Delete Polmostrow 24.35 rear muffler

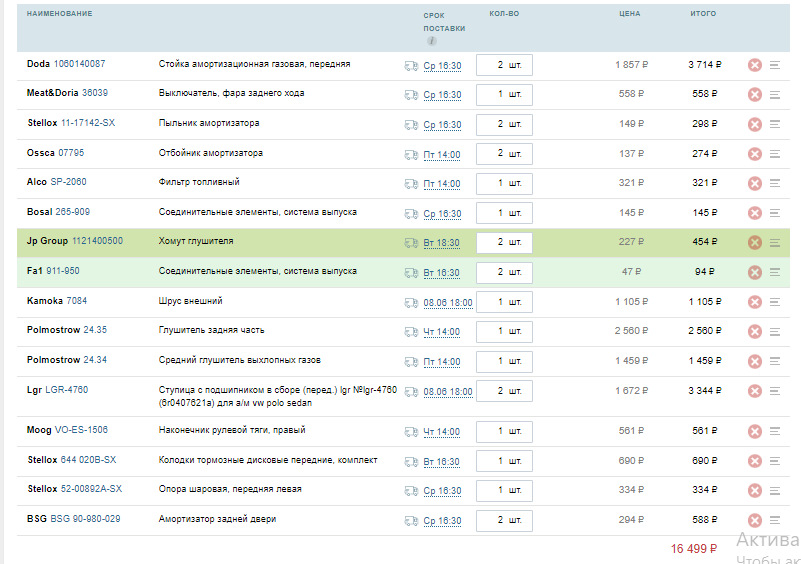755,332
